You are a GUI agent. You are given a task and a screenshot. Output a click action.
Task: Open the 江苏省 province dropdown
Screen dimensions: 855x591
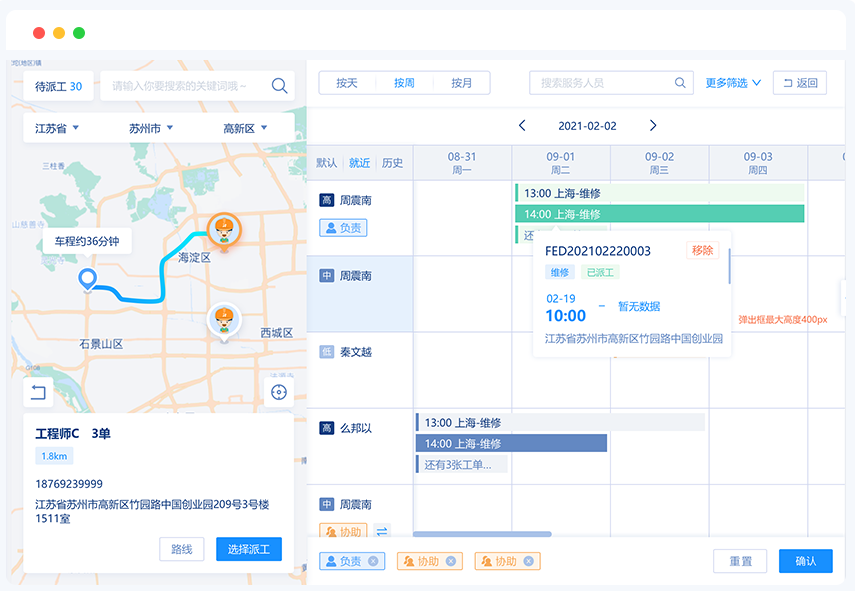pyautogui.click(x=57, y=128)
